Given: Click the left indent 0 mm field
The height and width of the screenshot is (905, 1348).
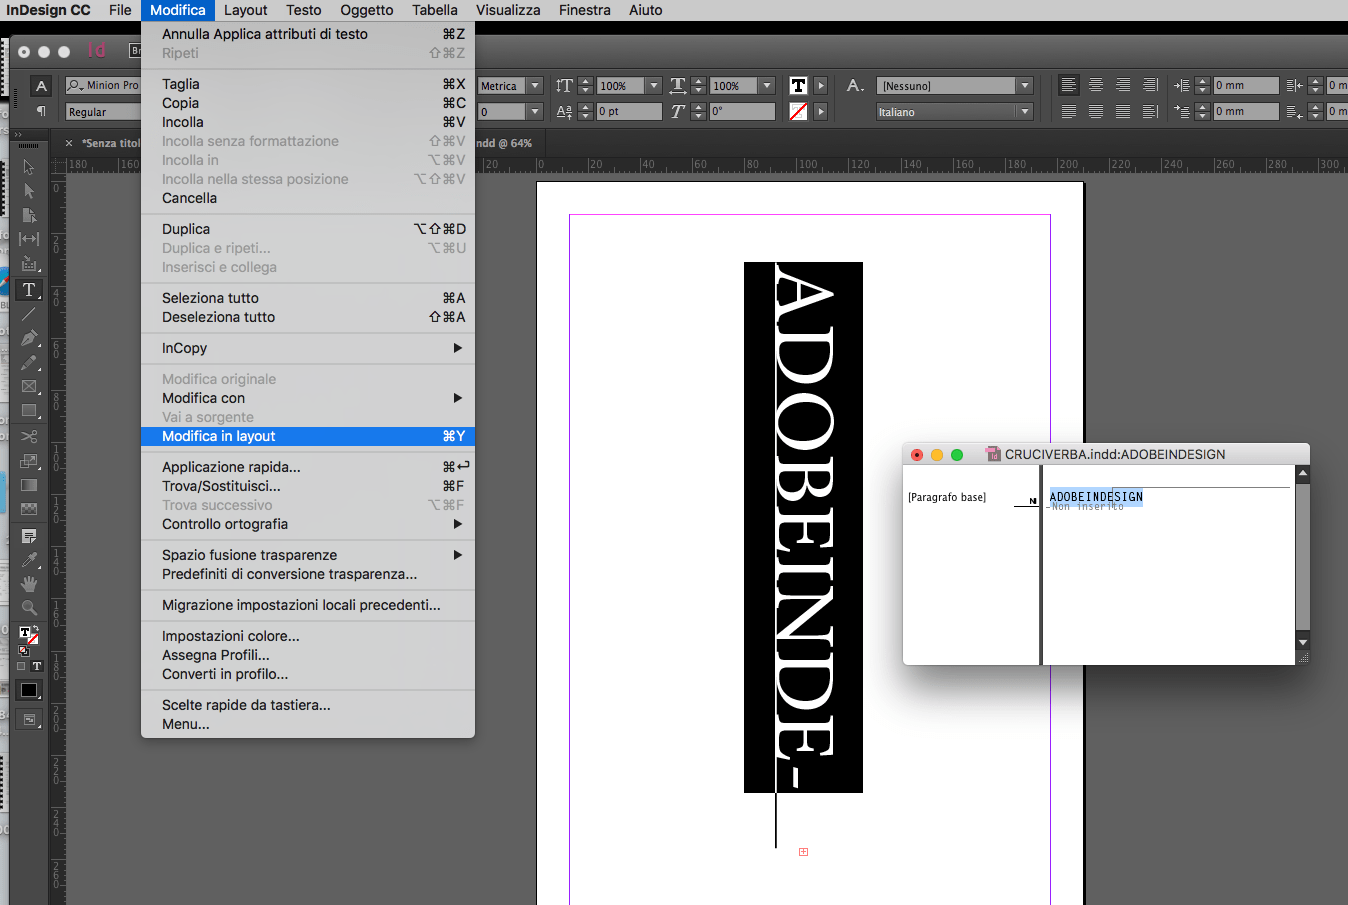Looking at the screenshot, I should pos(1246,86).
